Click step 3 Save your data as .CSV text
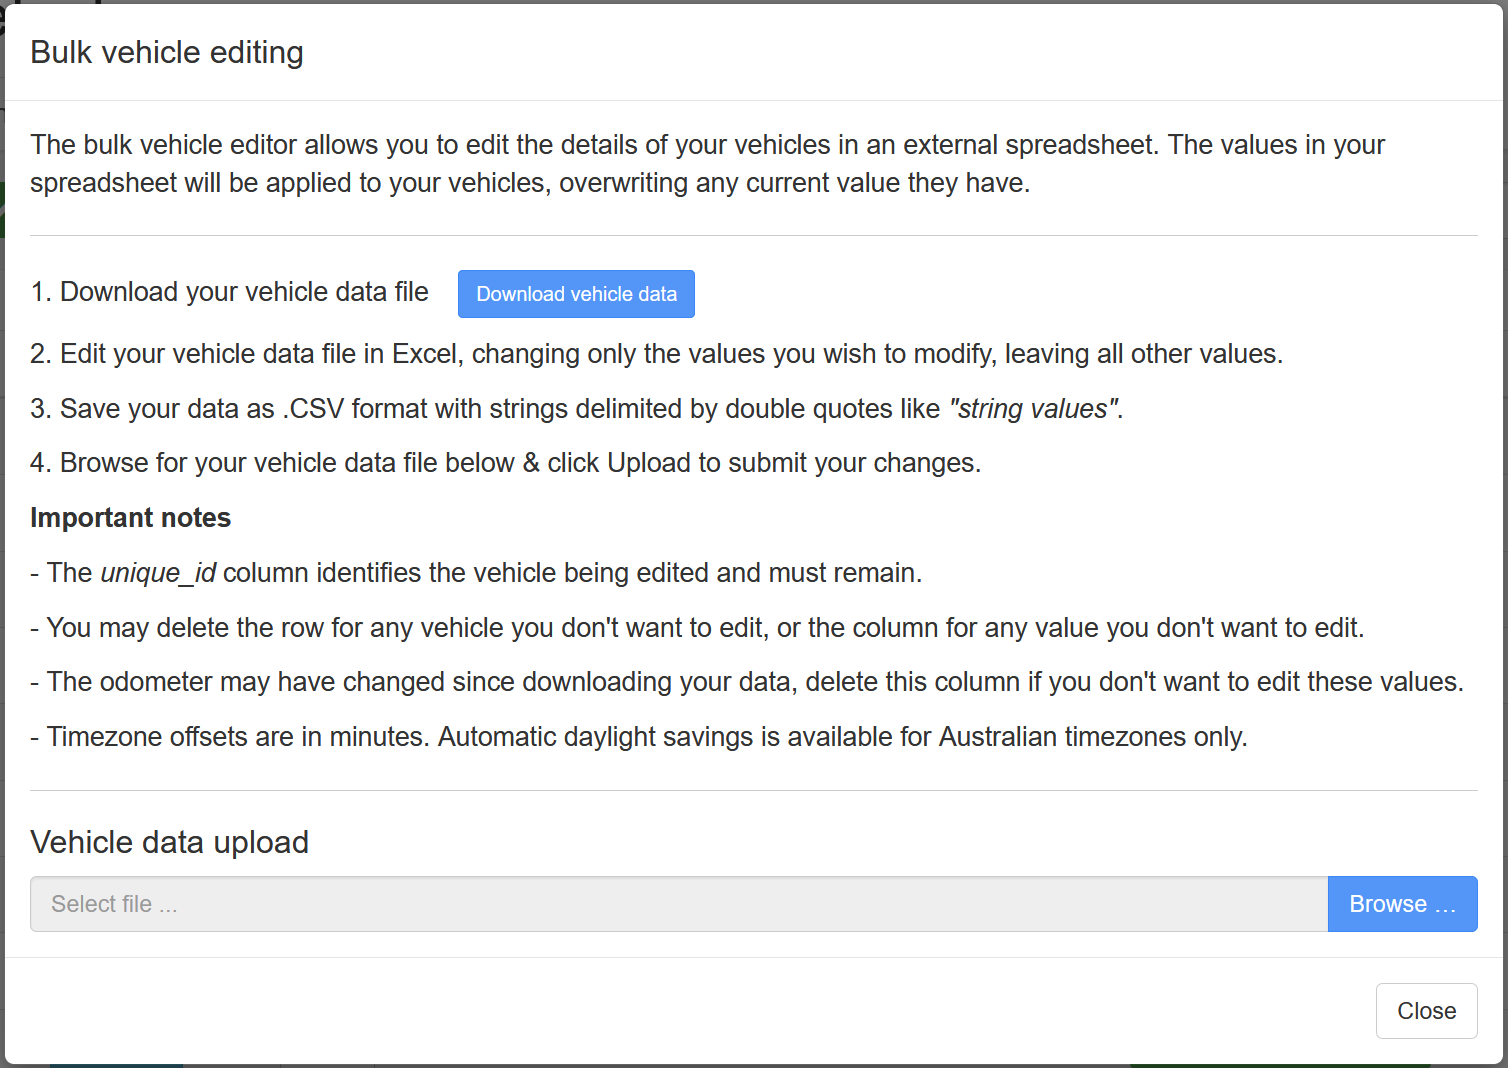 (x=577, y=409)
